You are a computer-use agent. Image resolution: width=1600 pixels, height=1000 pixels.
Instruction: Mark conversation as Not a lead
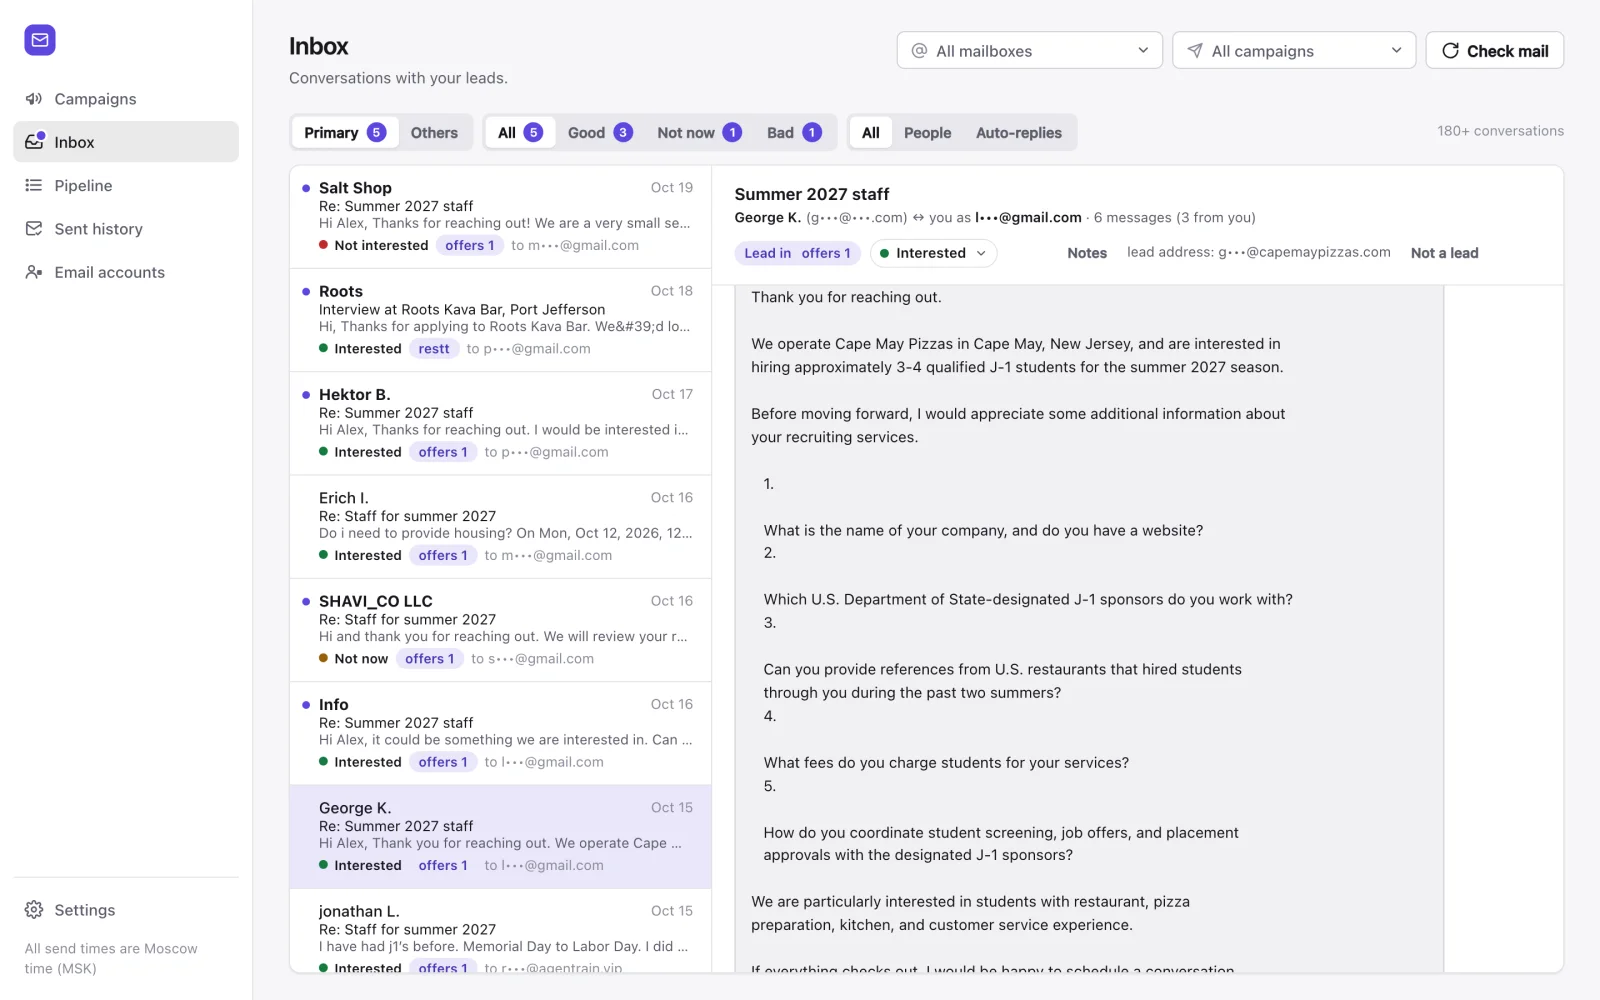click(x=1444, y=253)
